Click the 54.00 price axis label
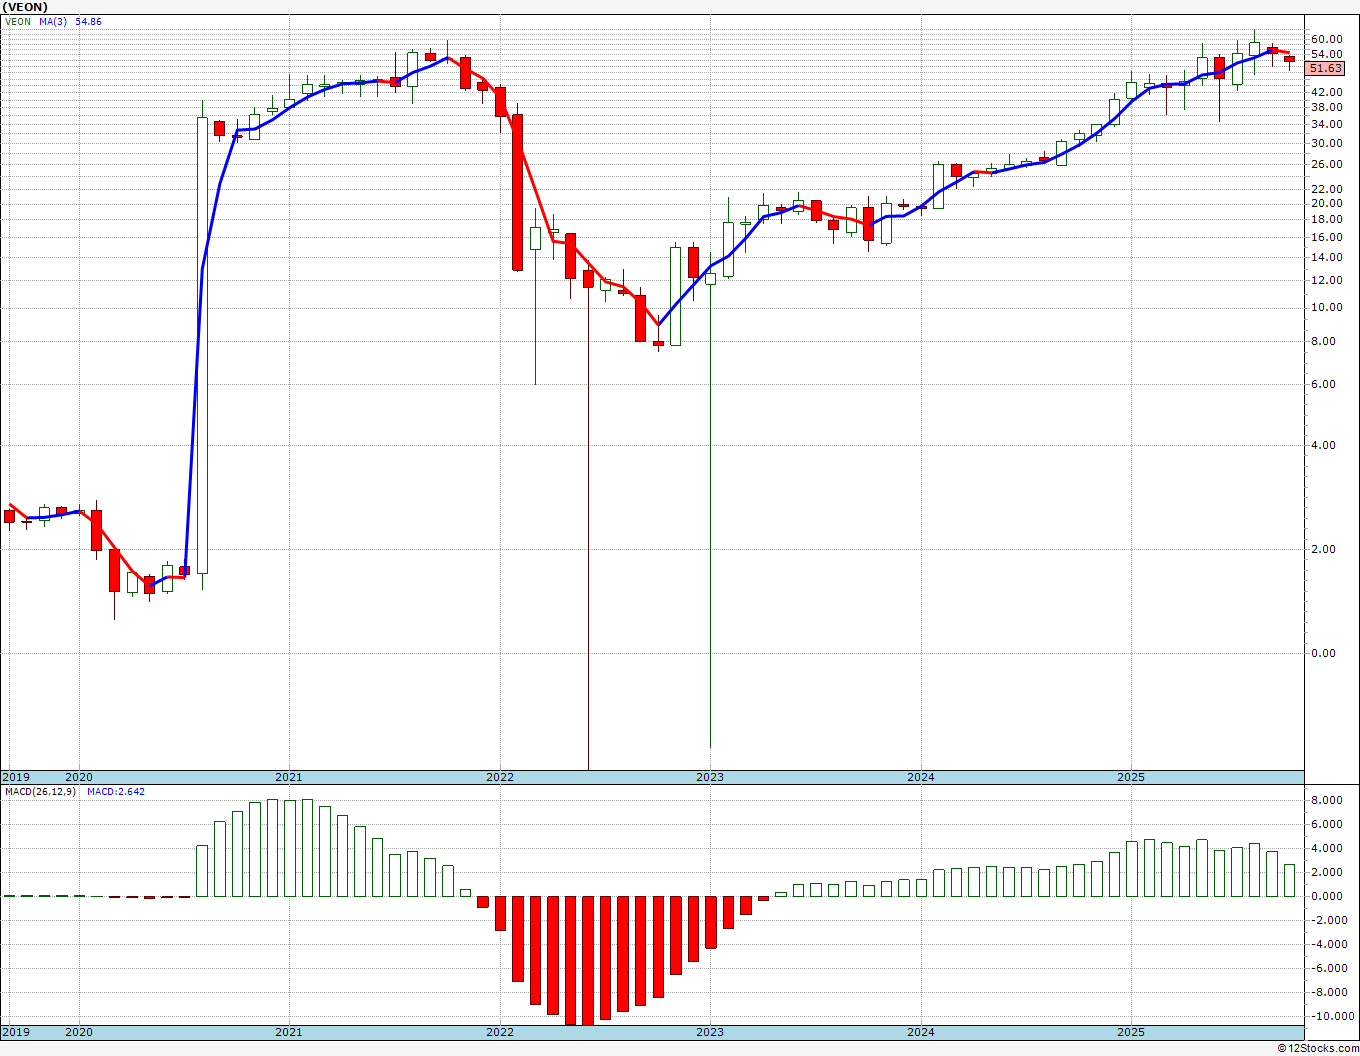The height and width of the screenshot is (1056, 1360). (1327, 54)
